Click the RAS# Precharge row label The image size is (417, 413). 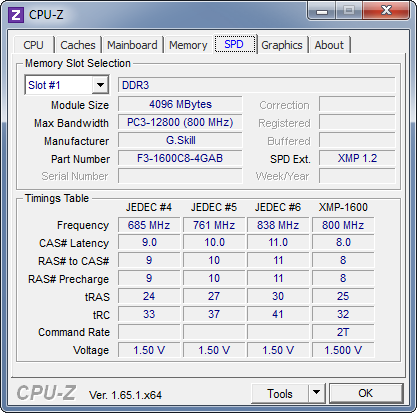68,279
